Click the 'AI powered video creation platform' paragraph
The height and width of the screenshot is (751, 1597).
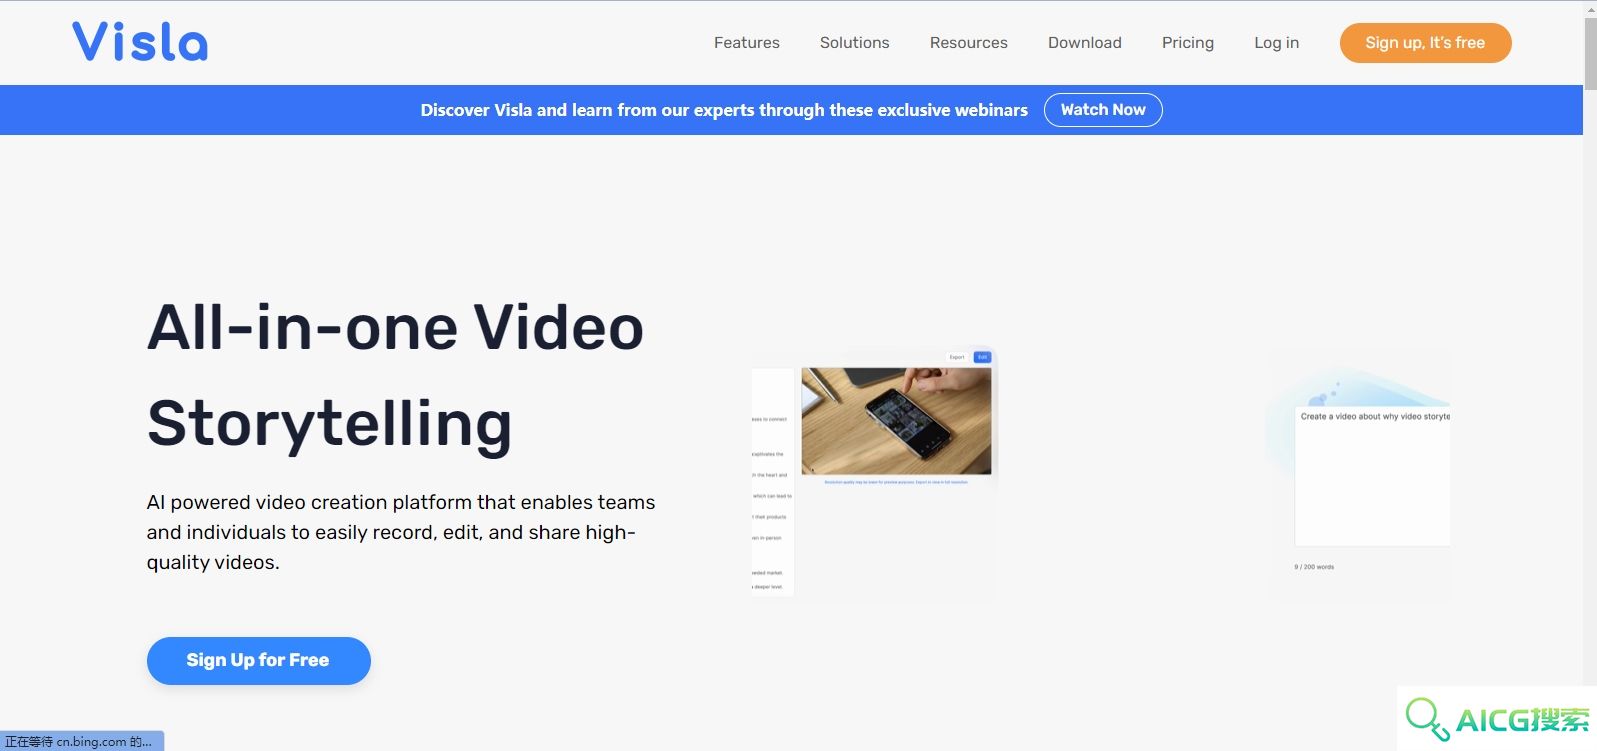tap(401, 532)
